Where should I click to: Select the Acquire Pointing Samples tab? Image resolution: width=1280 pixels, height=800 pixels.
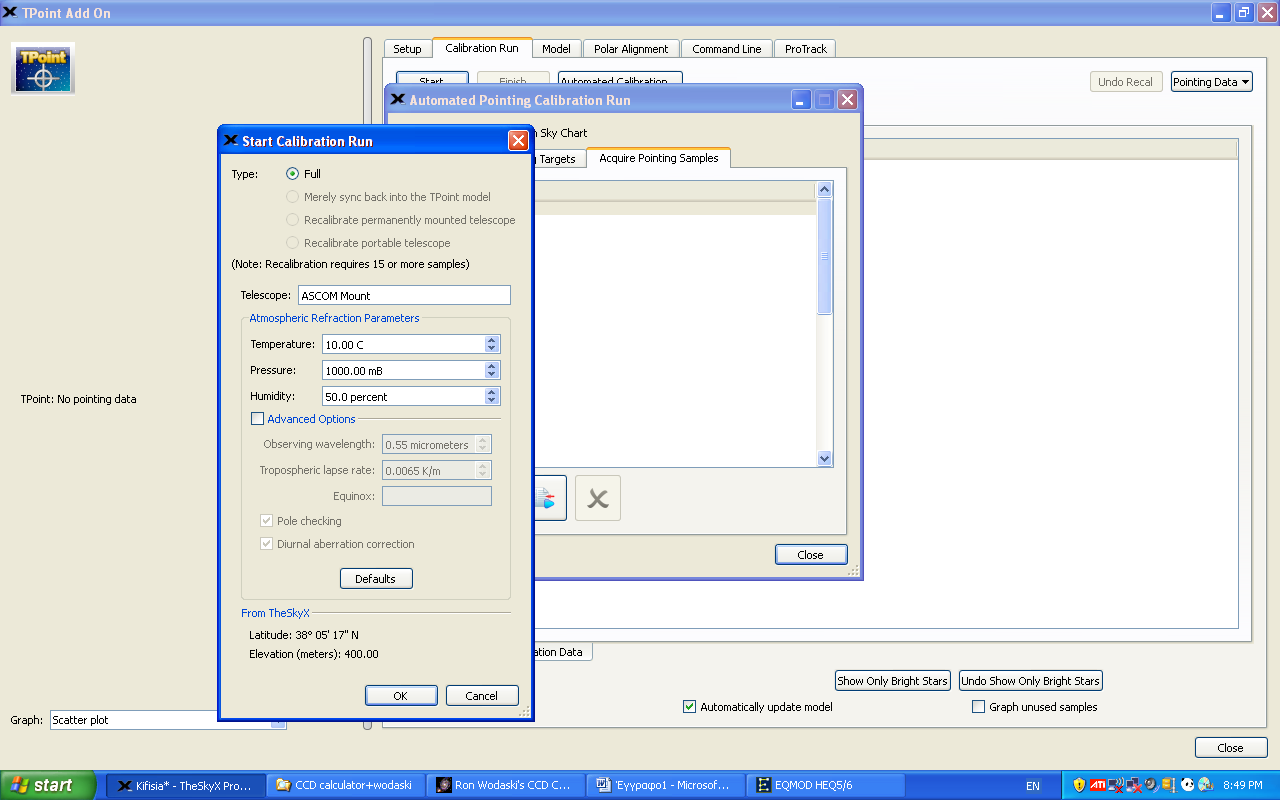tap(659, 158)
